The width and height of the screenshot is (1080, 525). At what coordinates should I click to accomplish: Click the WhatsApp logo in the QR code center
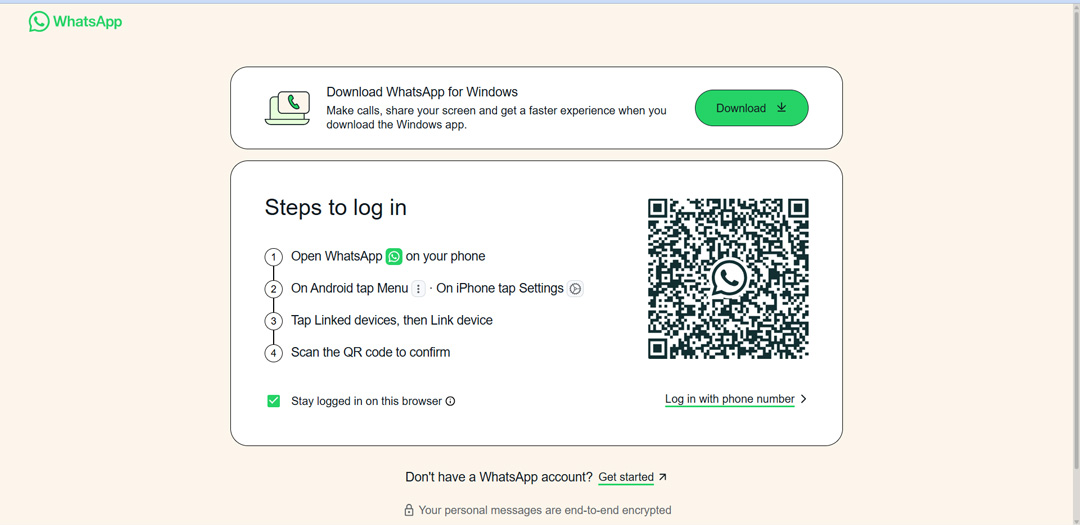pyautogui.click(x=728, y=278)
